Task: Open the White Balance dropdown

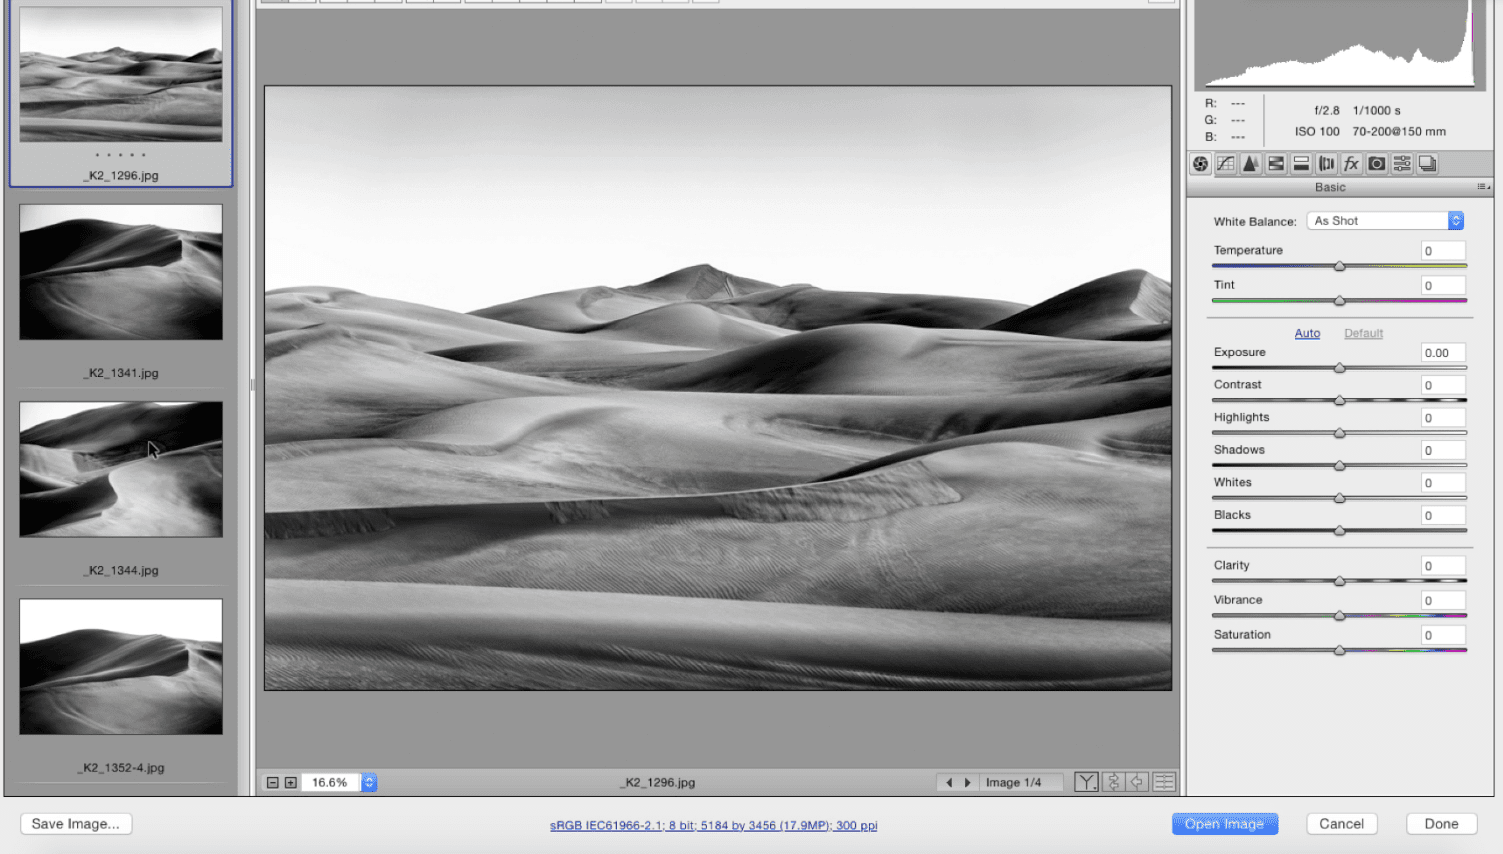Action: [1385, 221]
